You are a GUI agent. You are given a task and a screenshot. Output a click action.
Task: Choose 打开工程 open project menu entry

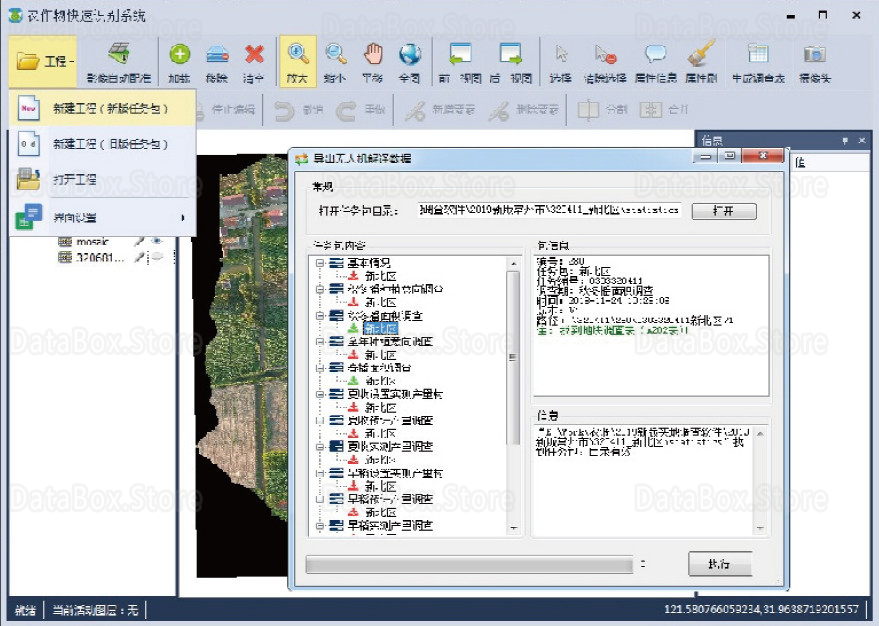click(103, 179)
